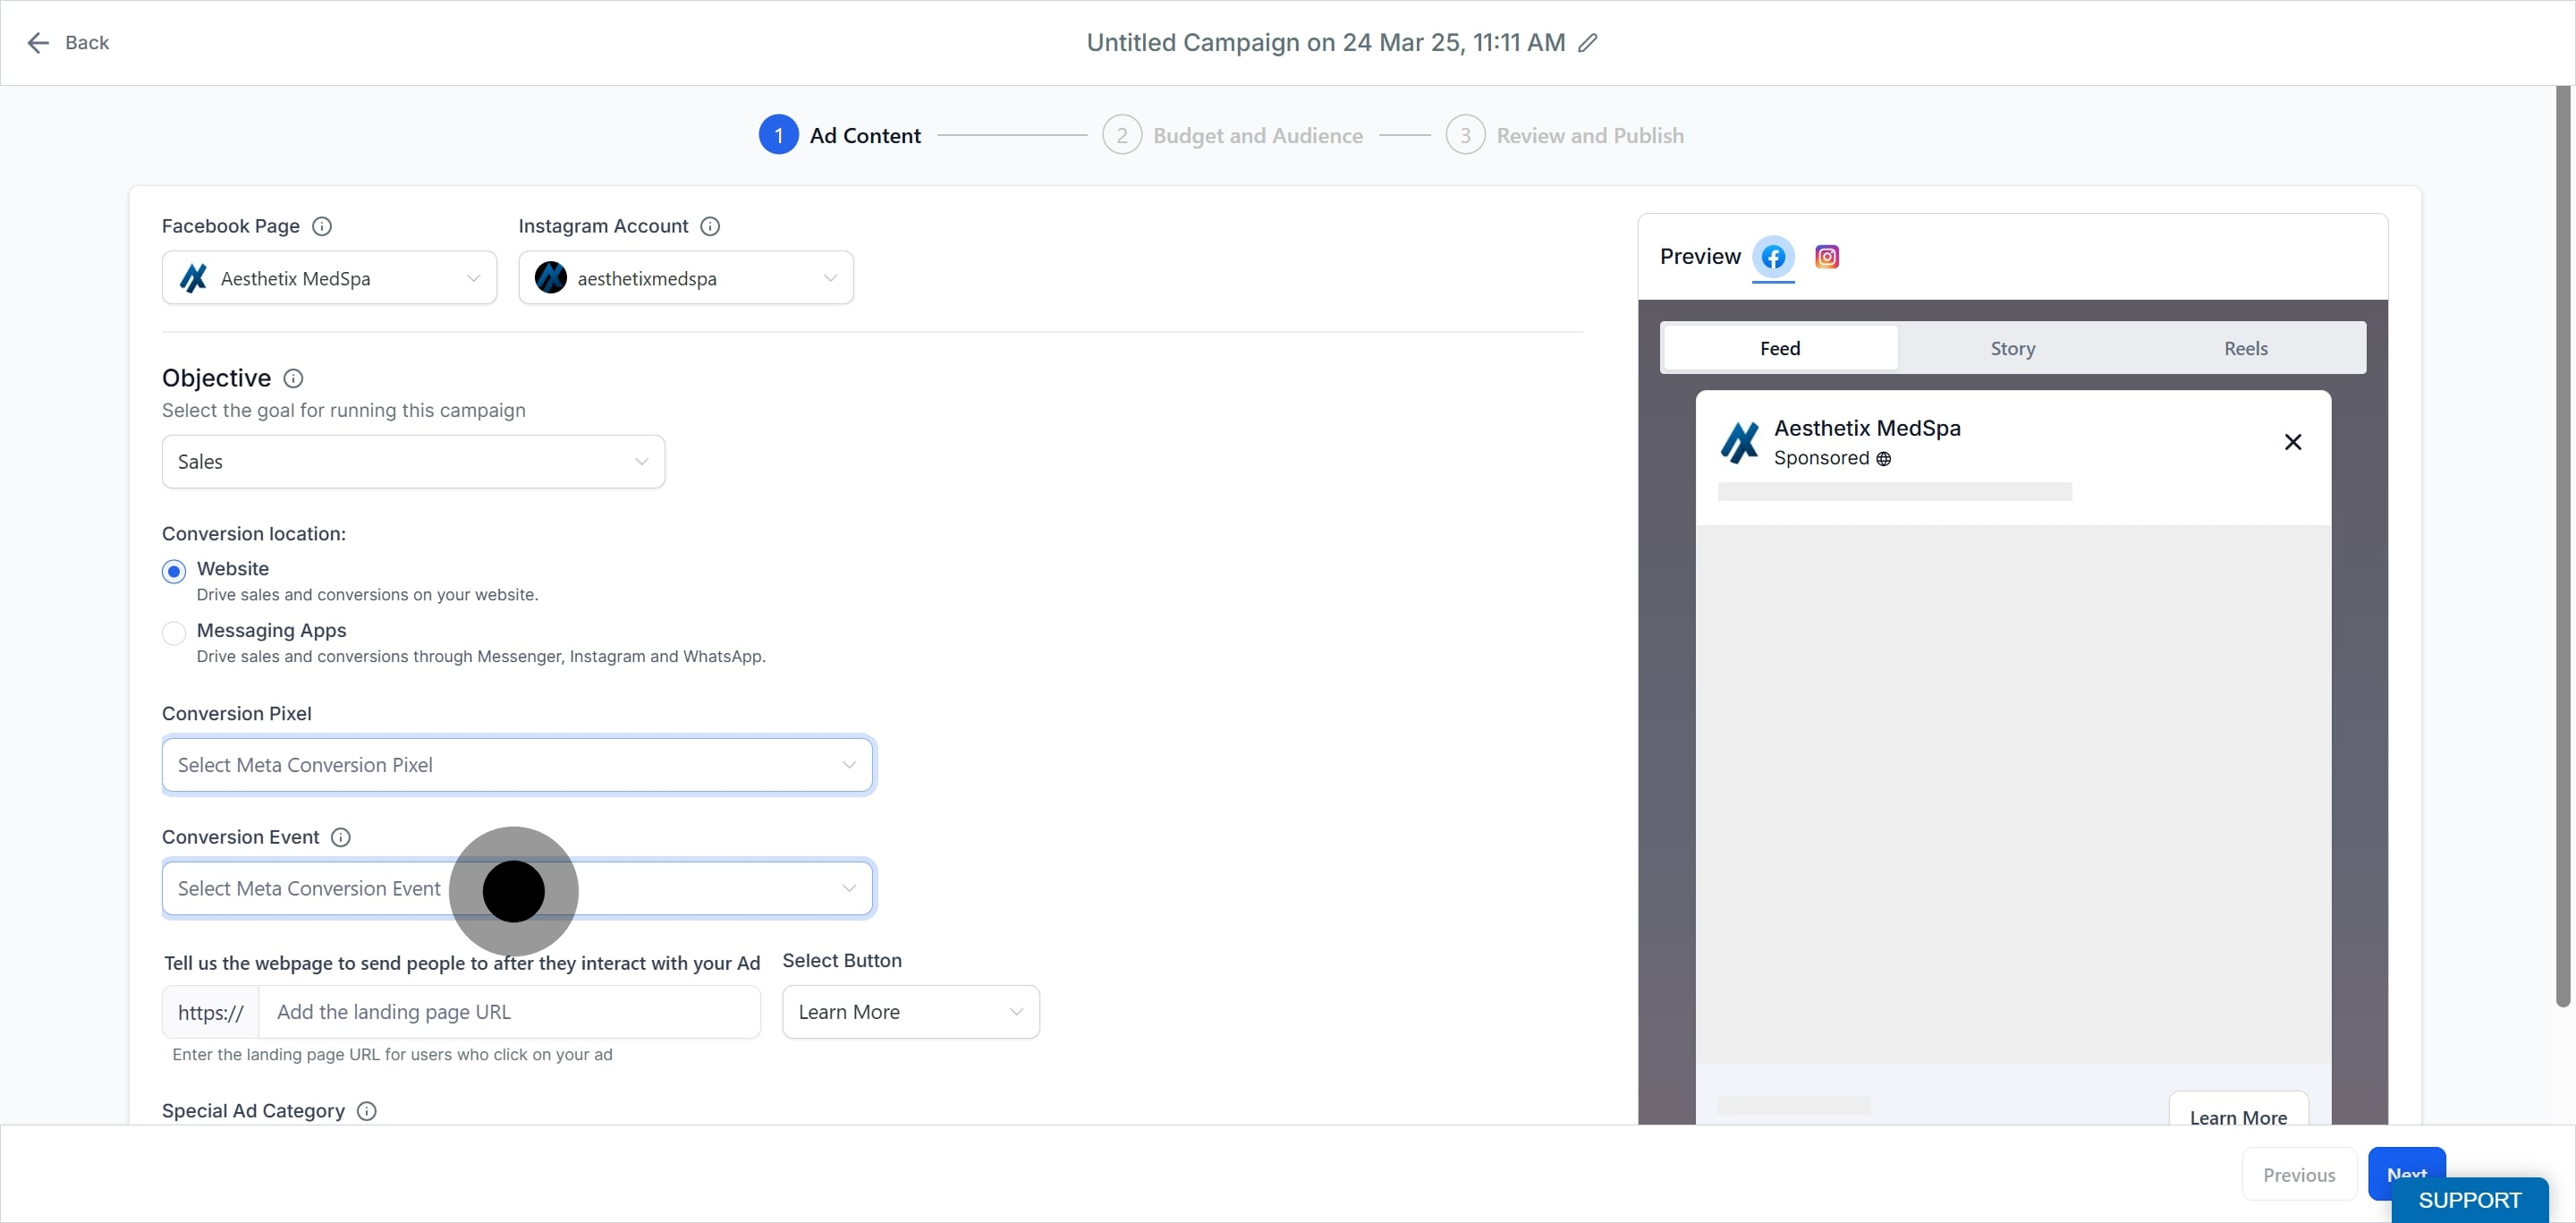Open Instagram Account info icon
This screenshot has width=2576, height=1223.
click(710, 226)
